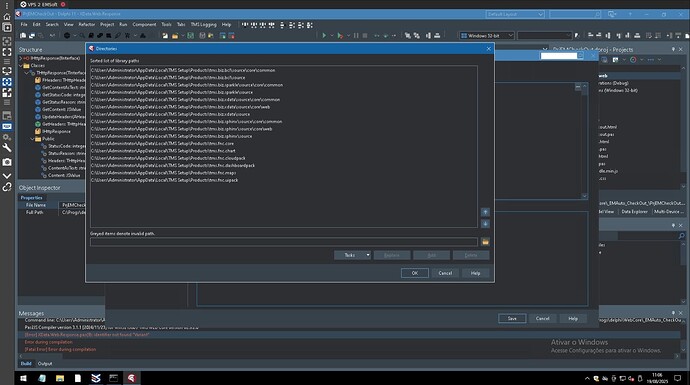Image resolution: width=690 pixels, height=385 pixels.
Task: Select the tms.biz.bcl\source\core\common path
Action: 183,70
